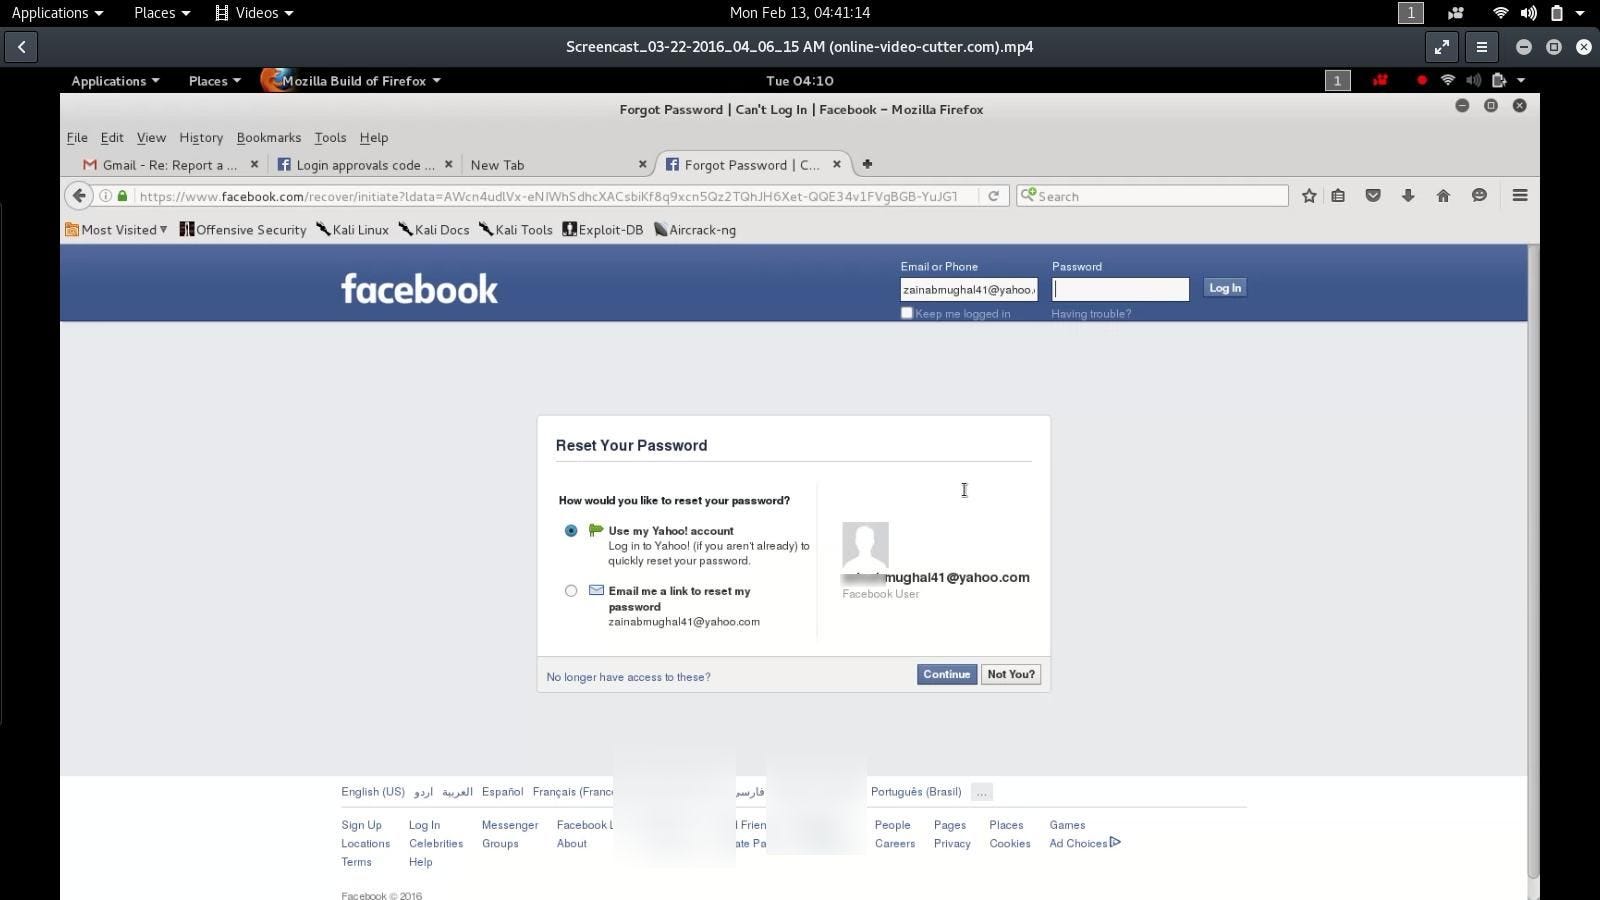The image size is (1600, 900).
Task: Open the Tools menu
Action: tap(330, 138)
